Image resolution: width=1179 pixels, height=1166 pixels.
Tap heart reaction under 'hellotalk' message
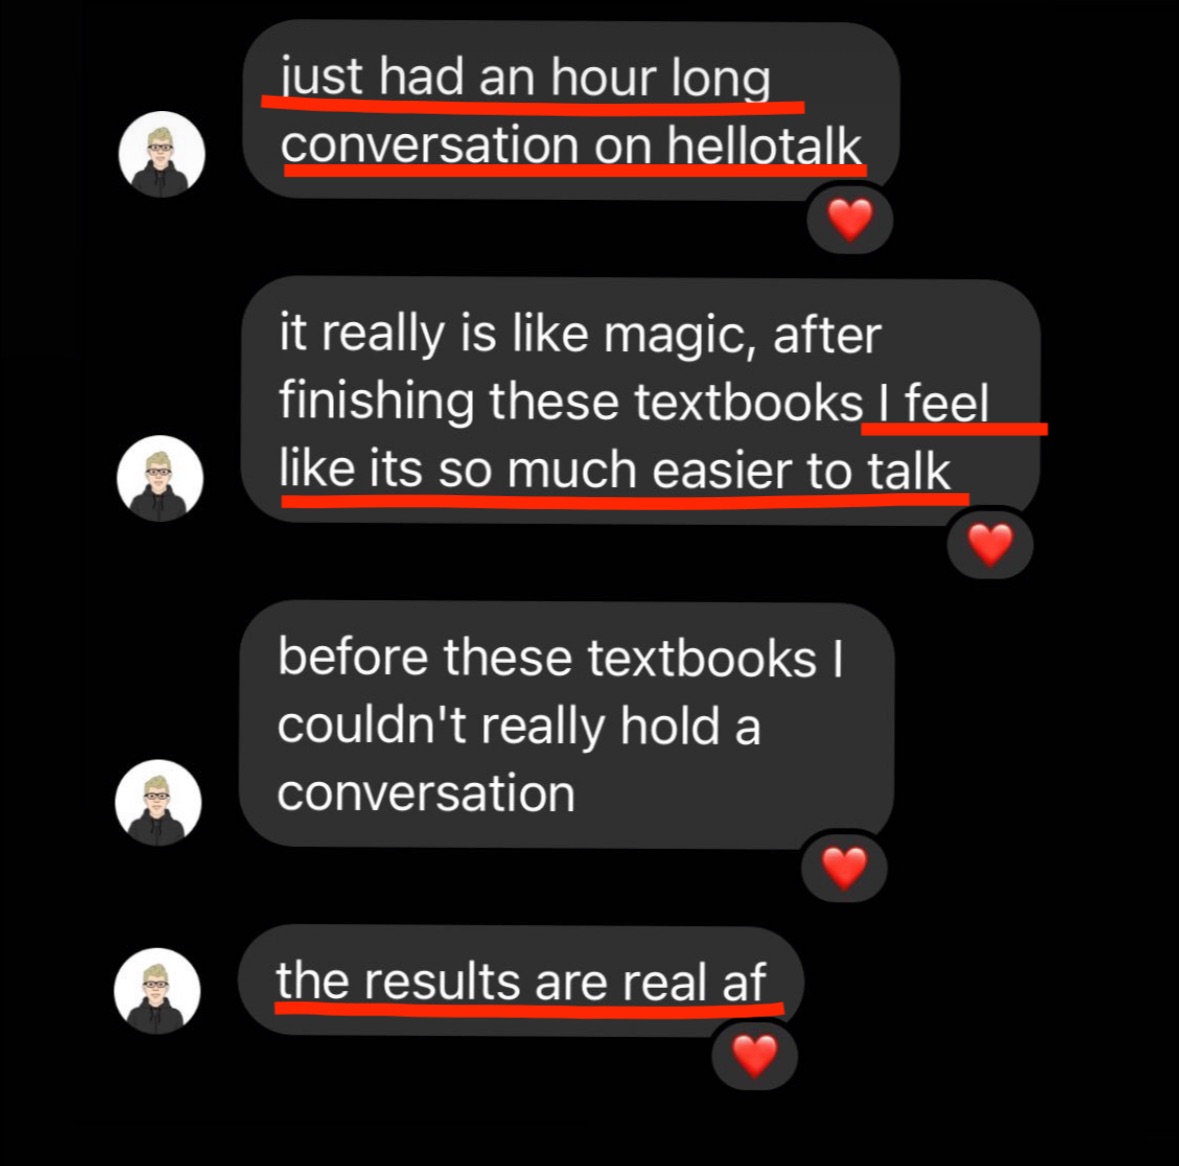850,220
